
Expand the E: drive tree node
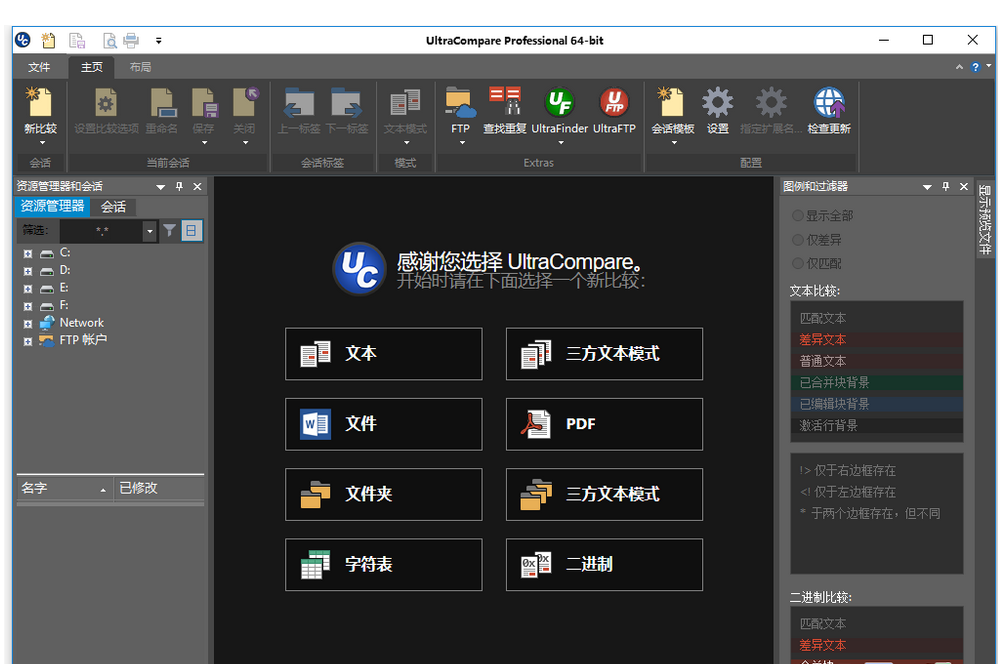[27, 288]
